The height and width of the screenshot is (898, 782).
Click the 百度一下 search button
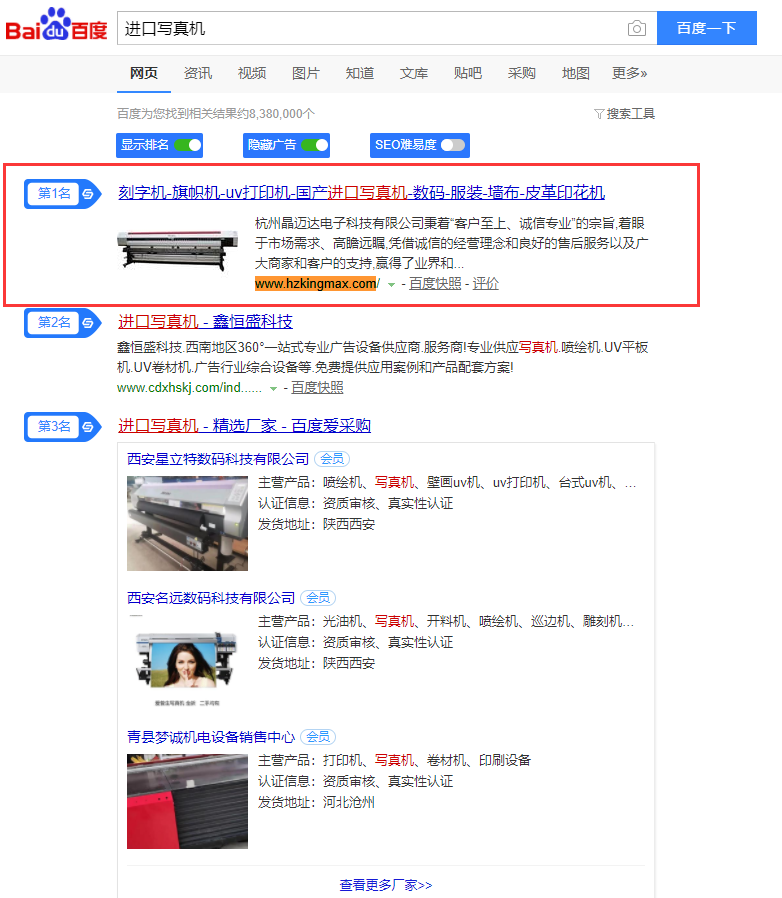706,28
